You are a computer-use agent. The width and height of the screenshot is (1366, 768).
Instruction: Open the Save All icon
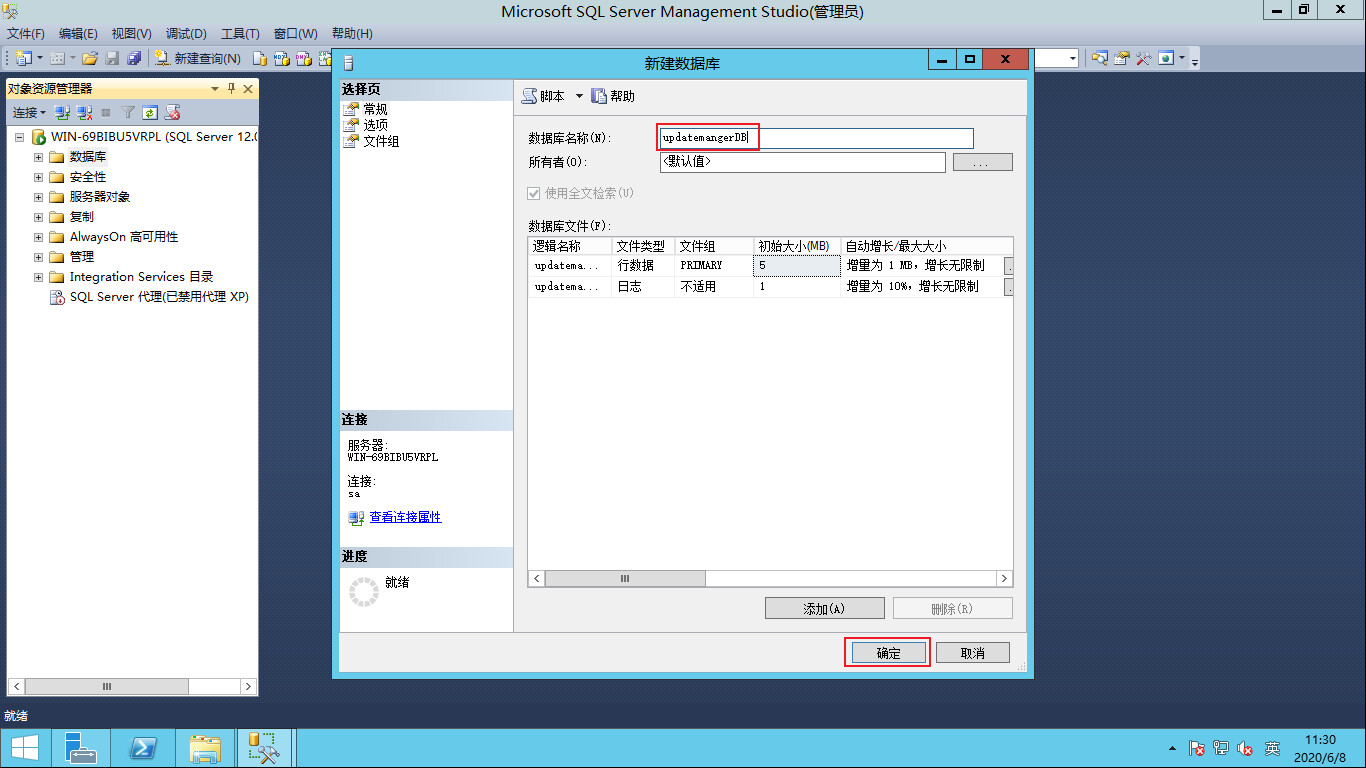pyautogui.click(x=133, y=58)
